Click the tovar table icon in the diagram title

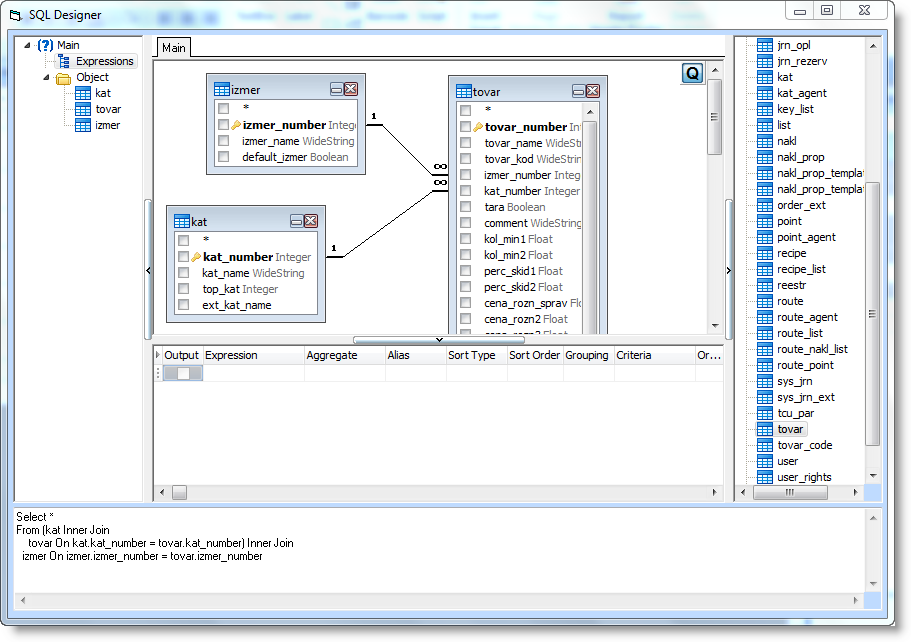[x=464, y=91]
